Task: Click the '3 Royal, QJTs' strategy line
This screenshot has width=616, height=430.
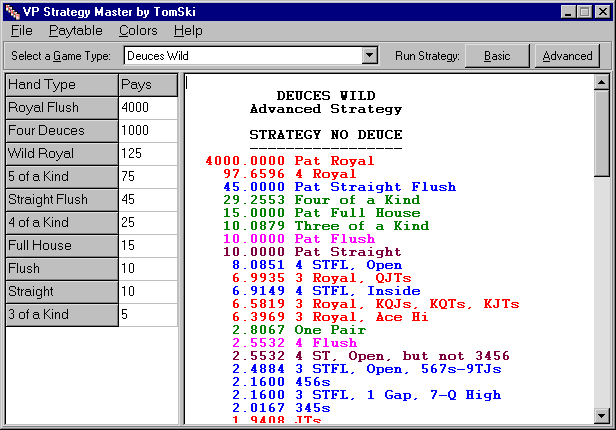Action: click(x=322, y=278)
